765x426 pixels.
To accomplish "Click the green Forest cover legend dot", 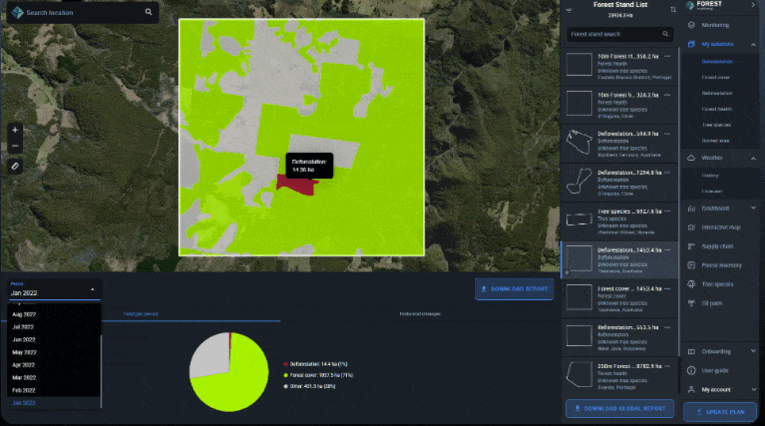I will tap(286, 375).
